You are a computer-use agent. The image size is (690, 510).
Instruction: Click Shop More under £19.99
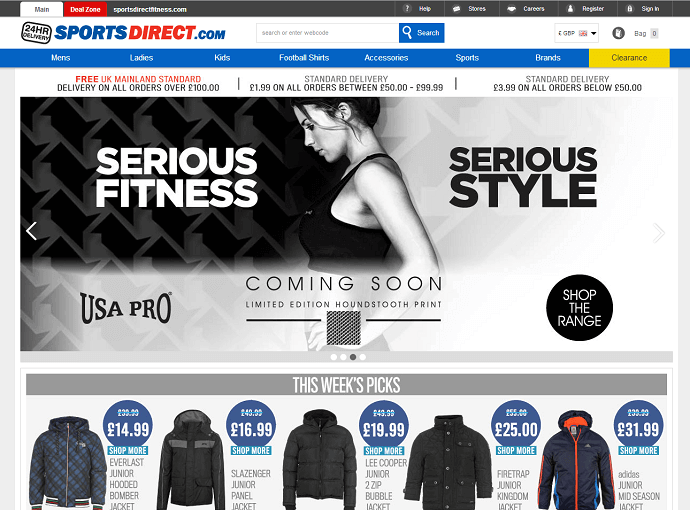click(384, 451)
